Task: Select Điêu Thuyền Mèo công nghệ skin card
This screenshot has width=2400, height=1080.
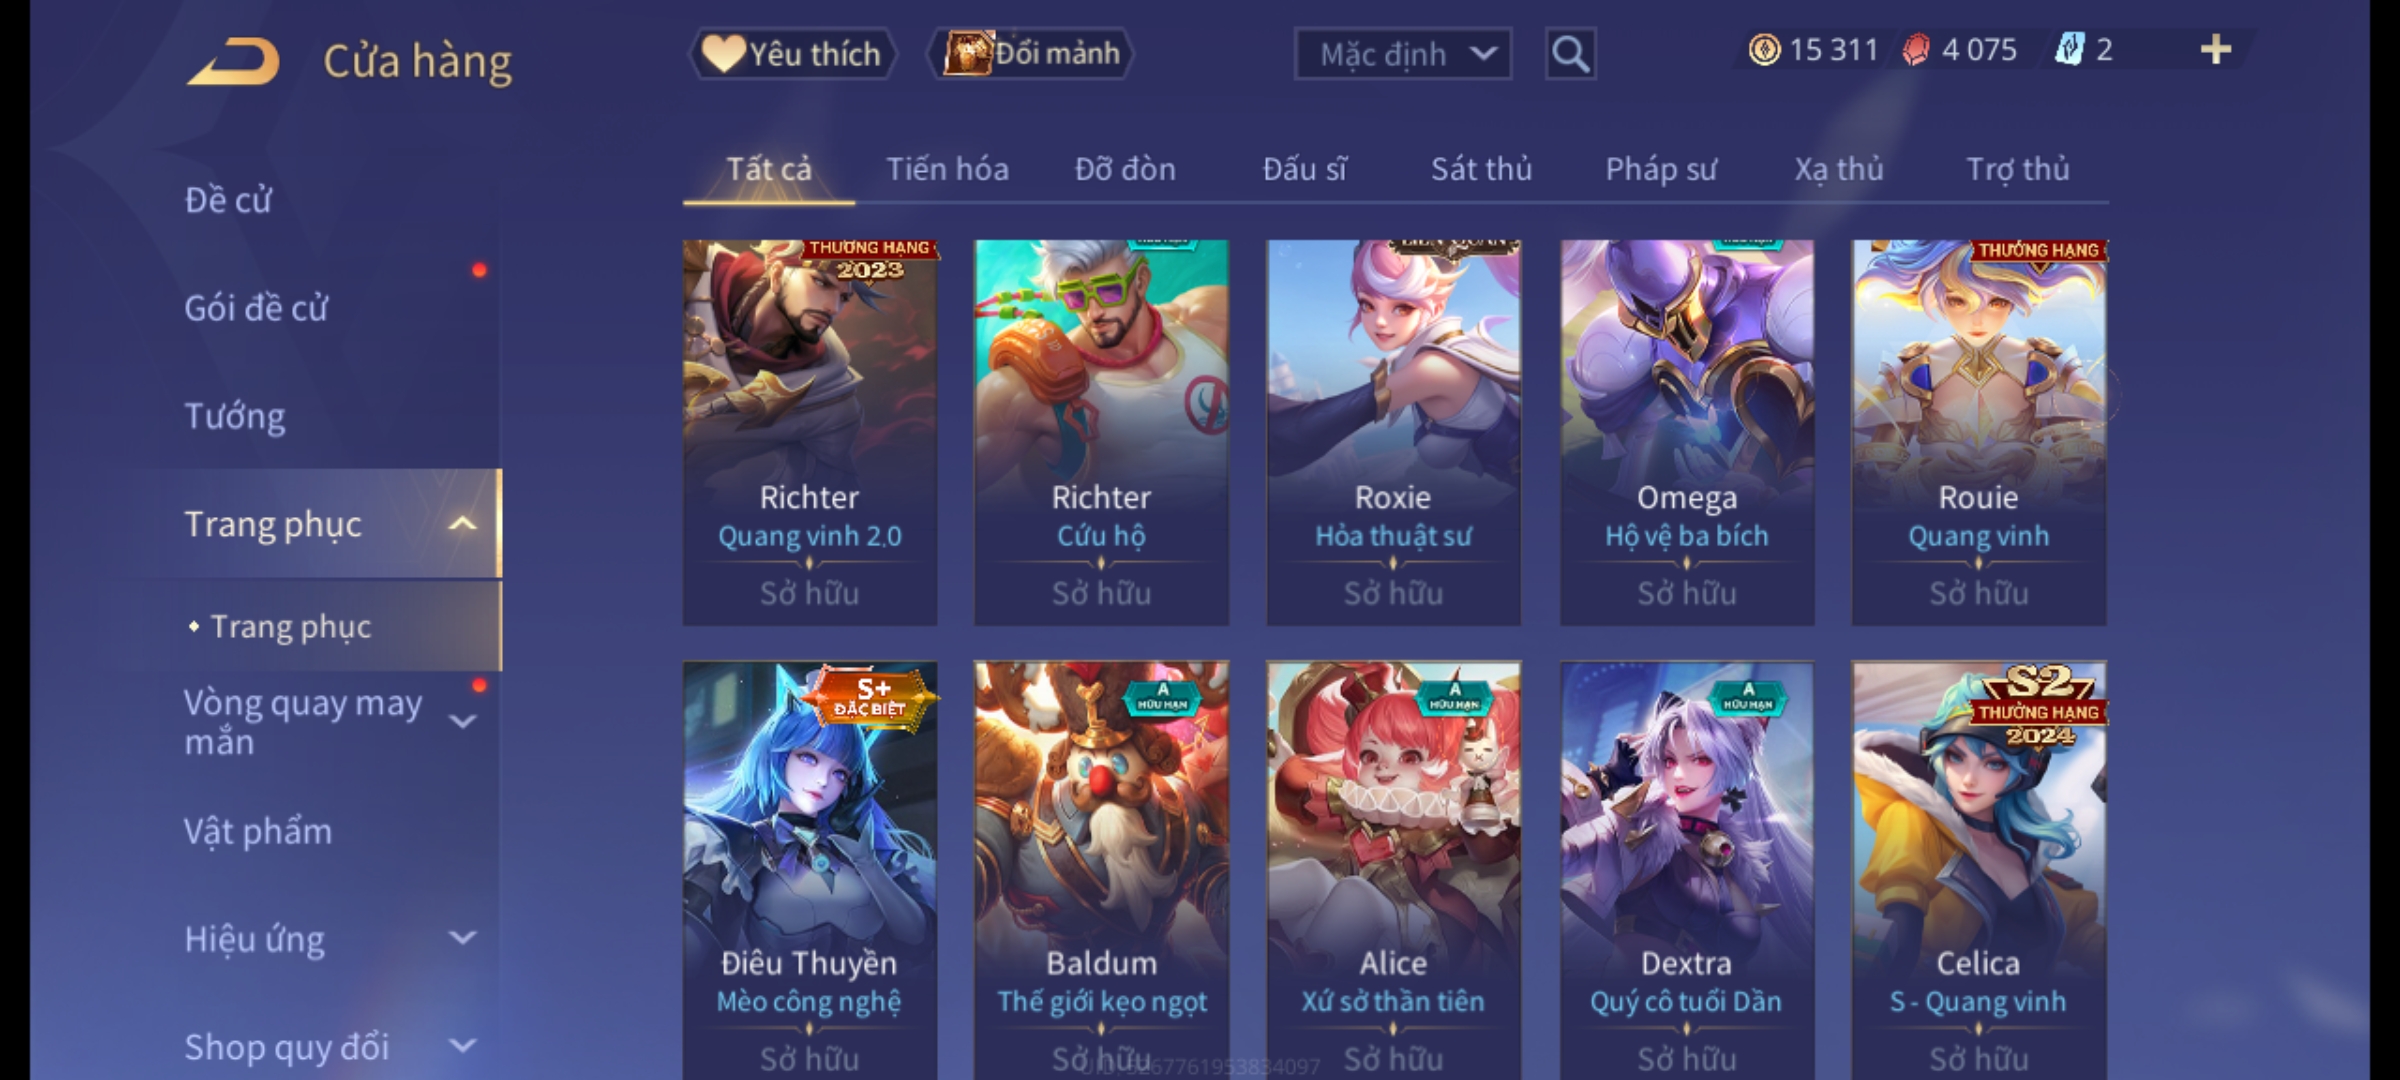Action: (810, 870)
